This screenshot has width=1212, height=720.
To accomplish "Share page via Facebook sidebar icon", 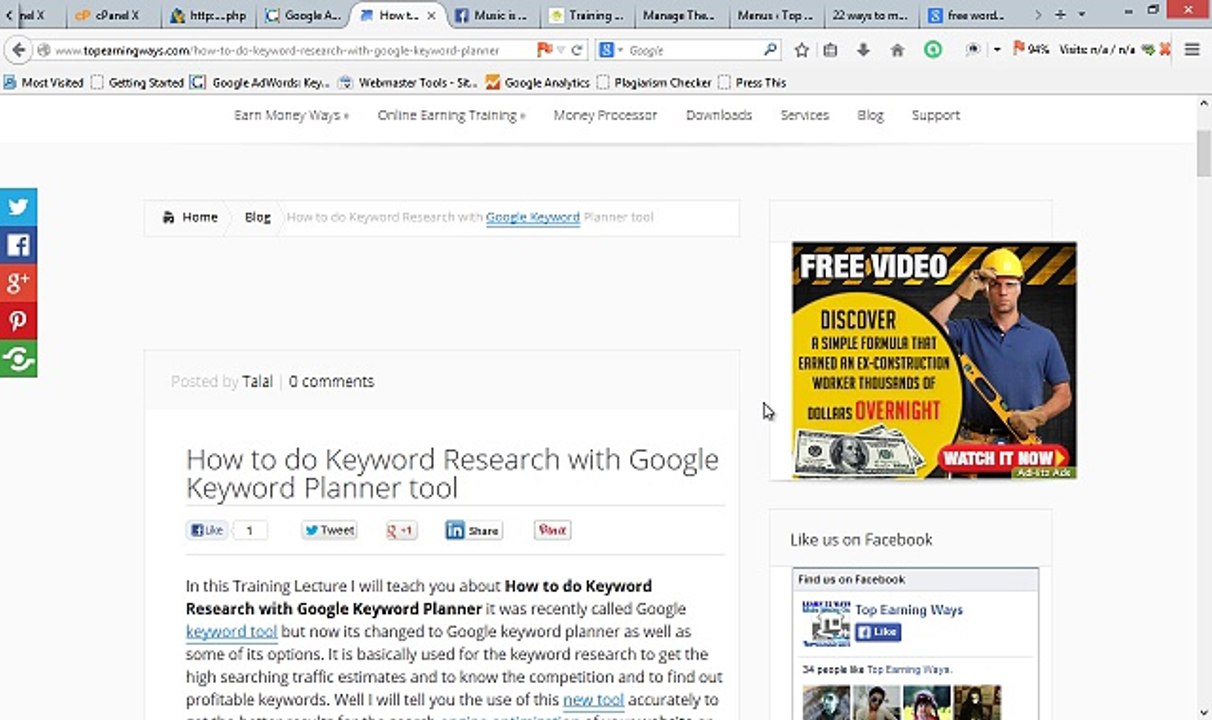I will click(18, 245).
